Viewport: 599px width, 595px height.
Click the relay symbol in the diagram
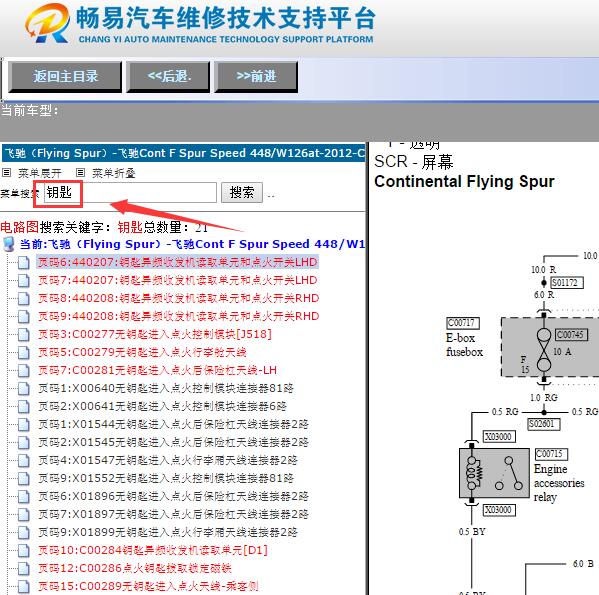coord(494,473)
